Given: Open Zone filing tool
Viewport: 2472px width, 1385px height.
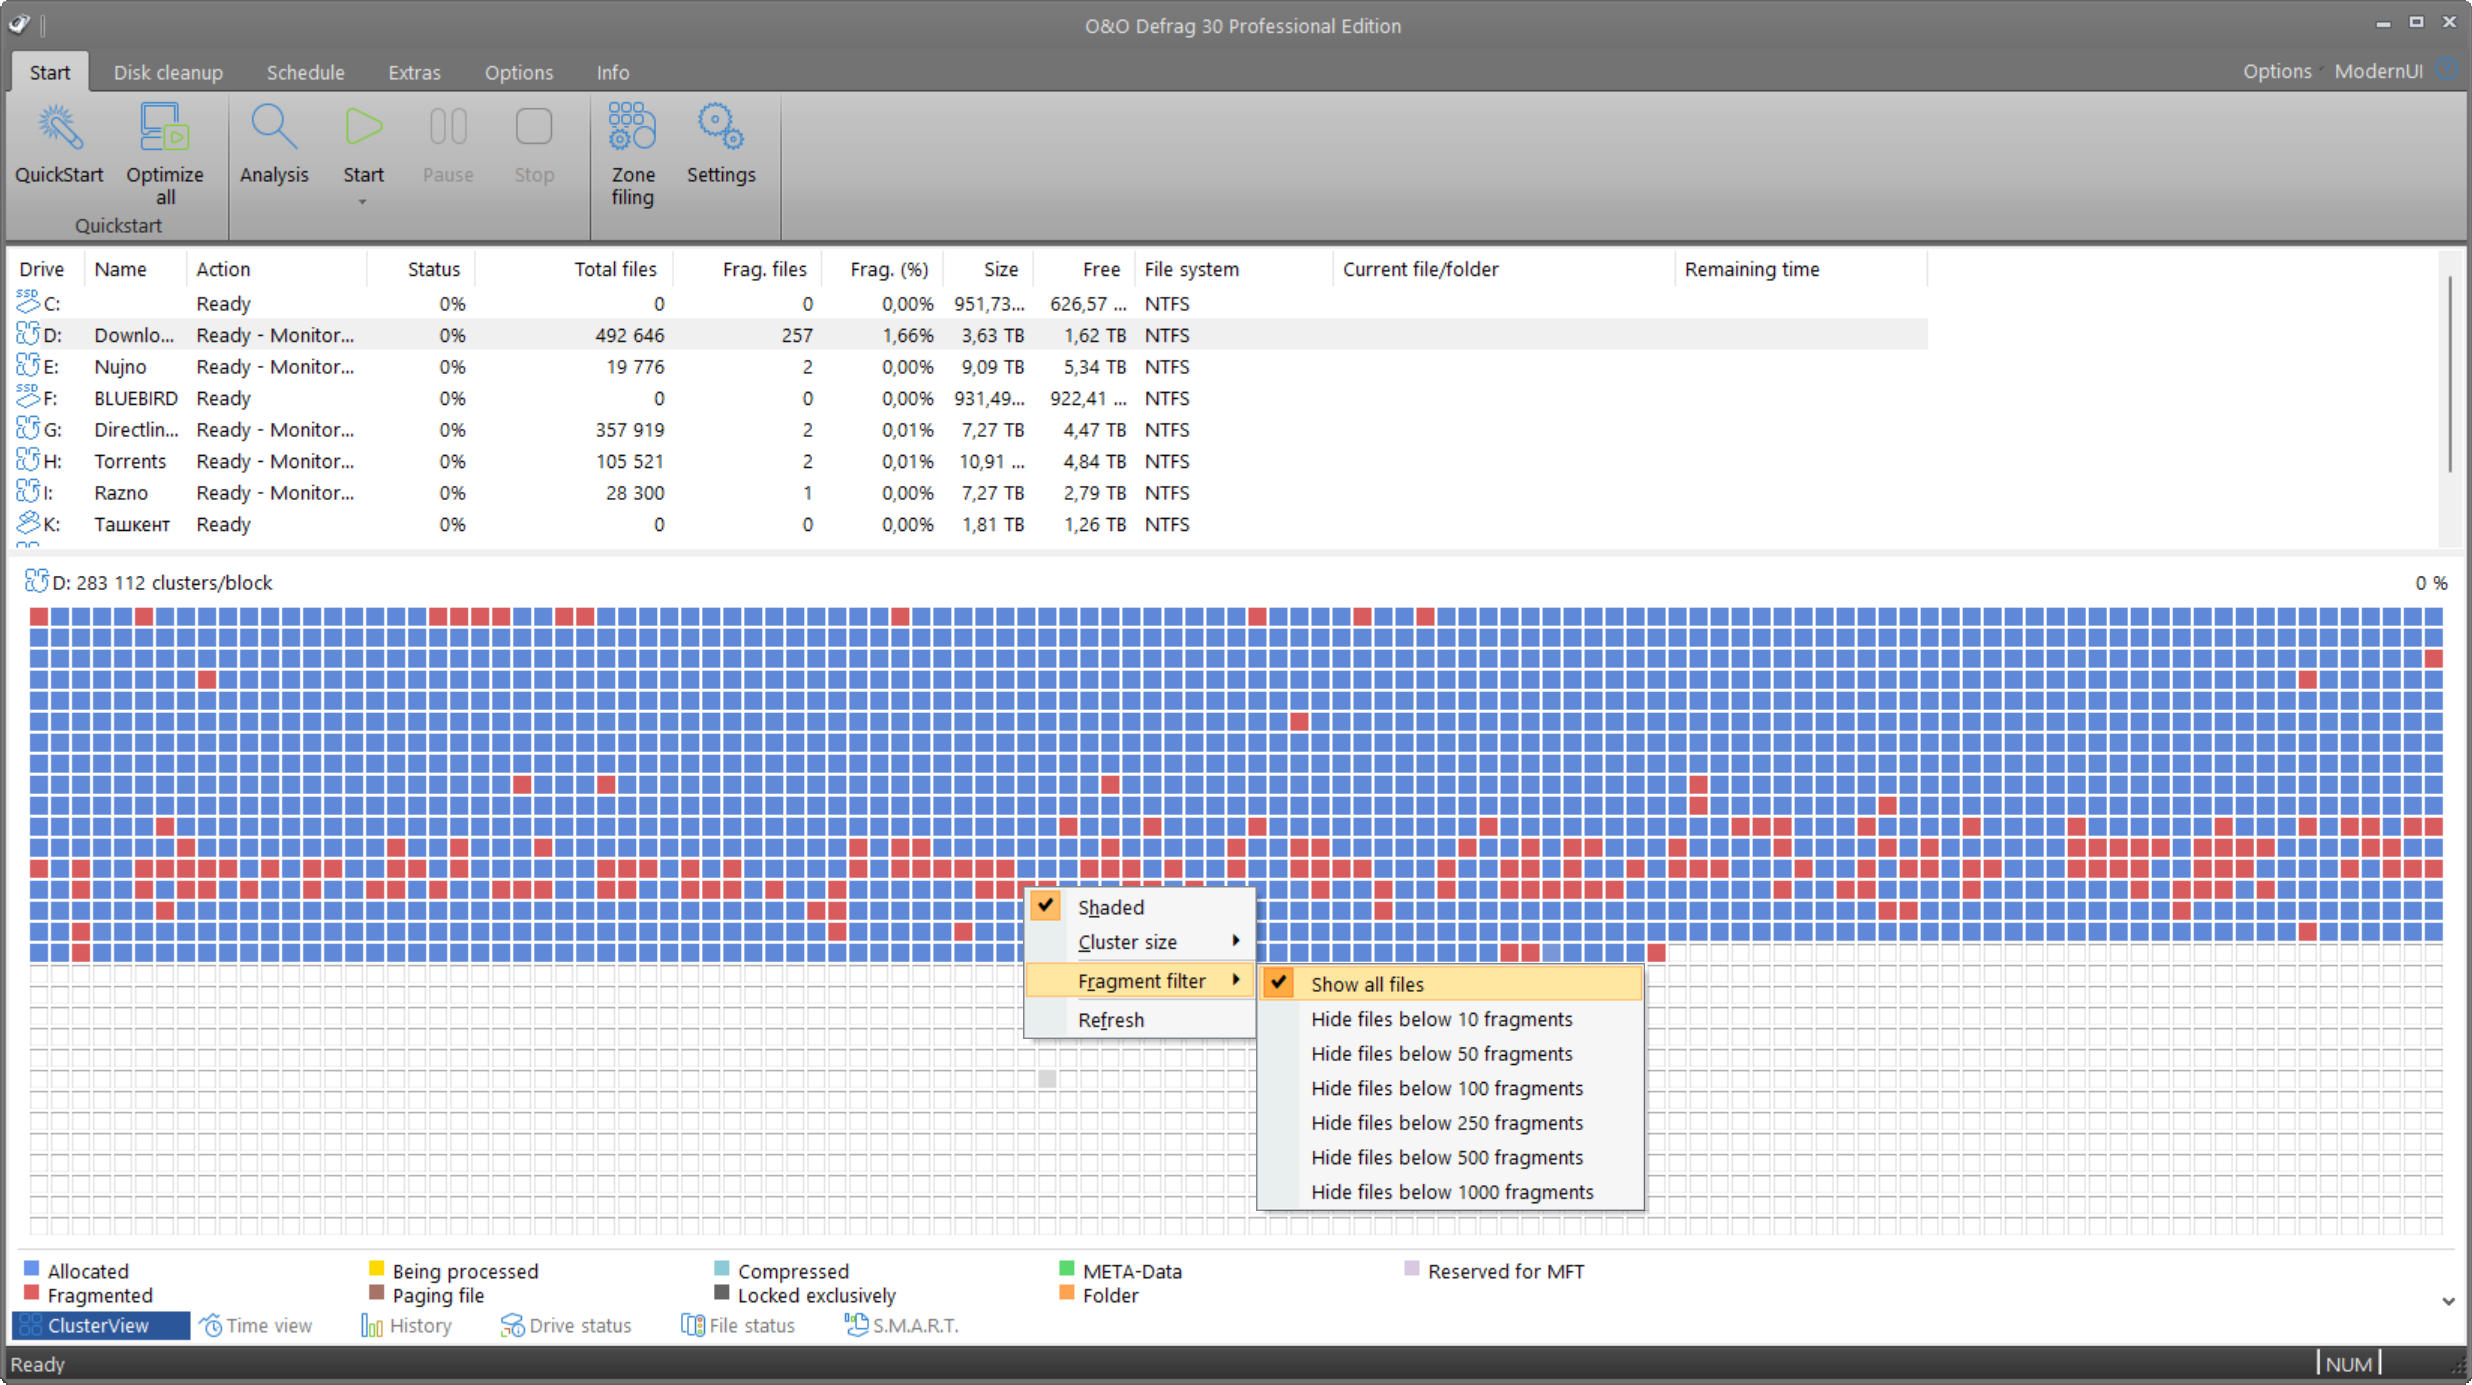Looking at the screenshot, I should 632,130.
